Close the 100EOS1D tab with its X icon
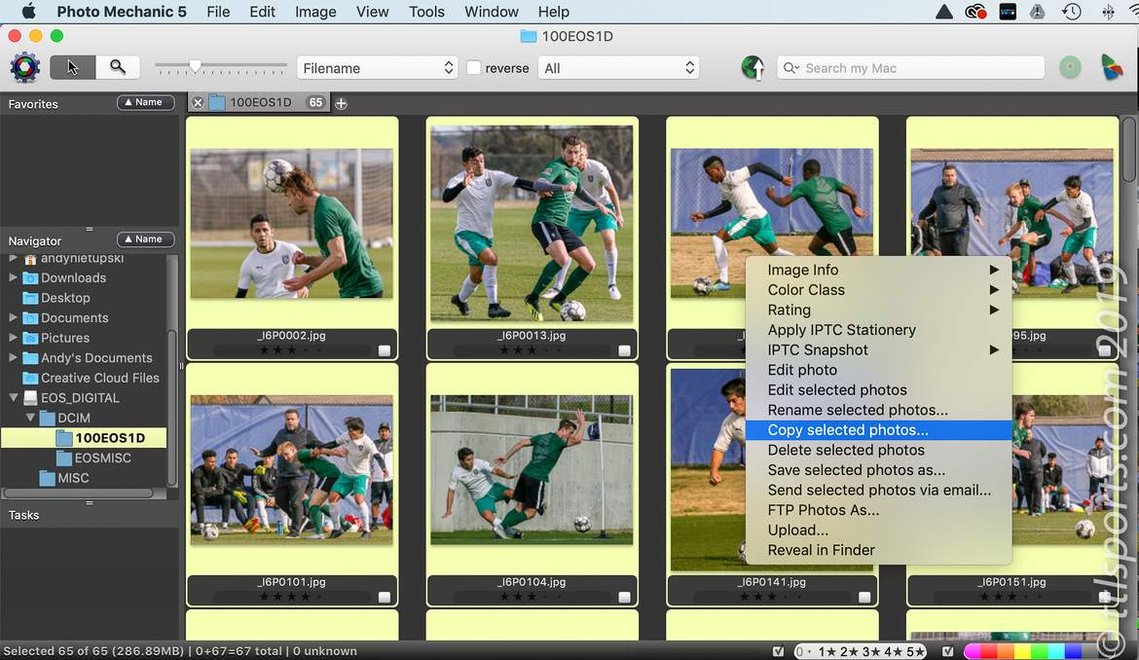 [x=198, y=103]
